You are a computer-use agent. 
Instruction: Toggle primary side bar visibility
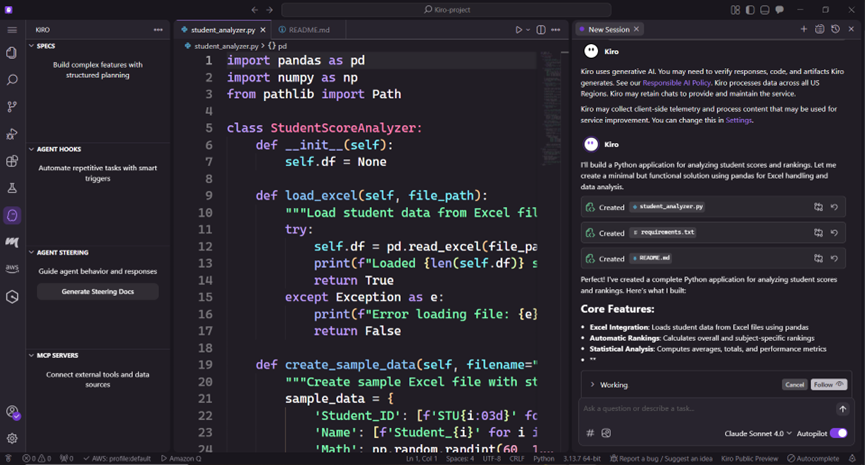click(750, 10)
